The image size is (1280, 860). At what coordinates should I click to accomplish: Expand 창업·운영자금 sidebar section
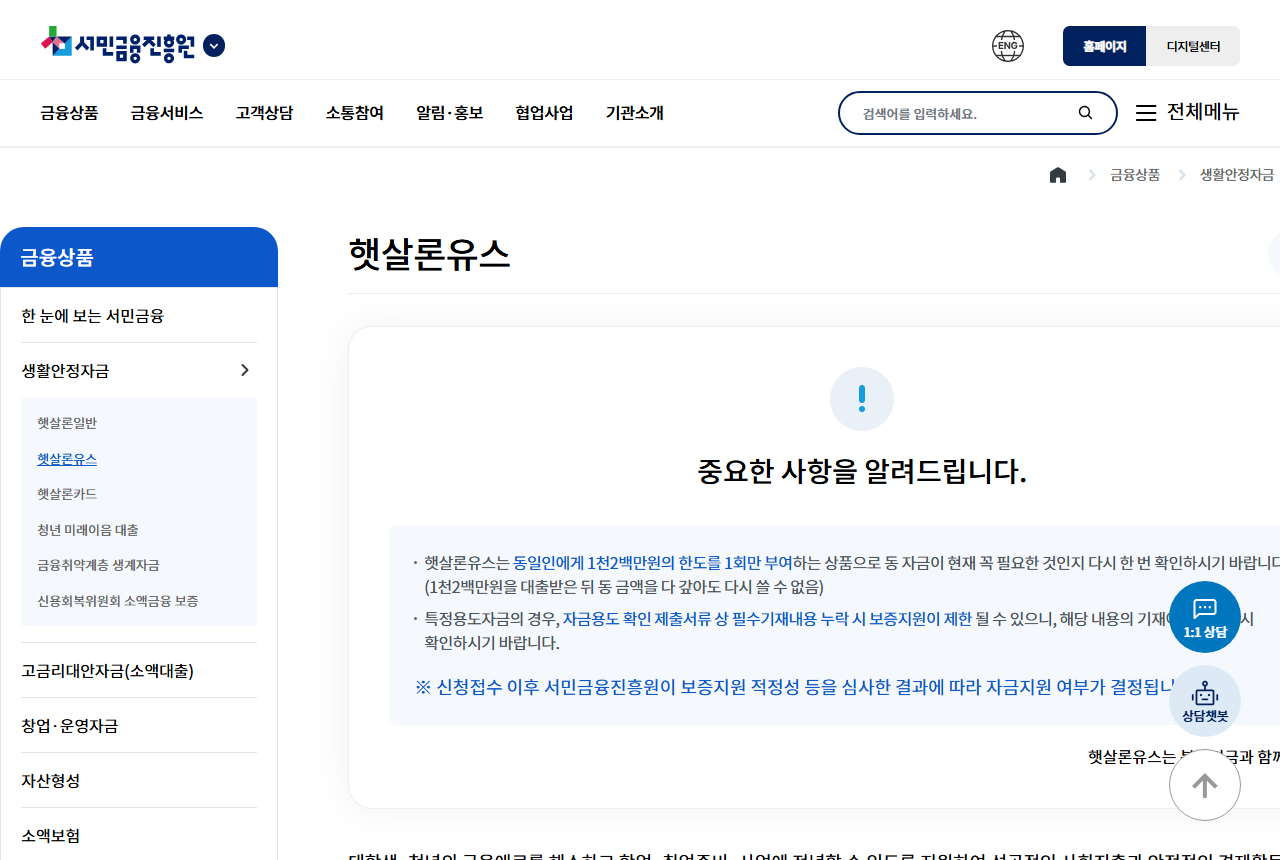pyautogui.click(x=139, y=725)
